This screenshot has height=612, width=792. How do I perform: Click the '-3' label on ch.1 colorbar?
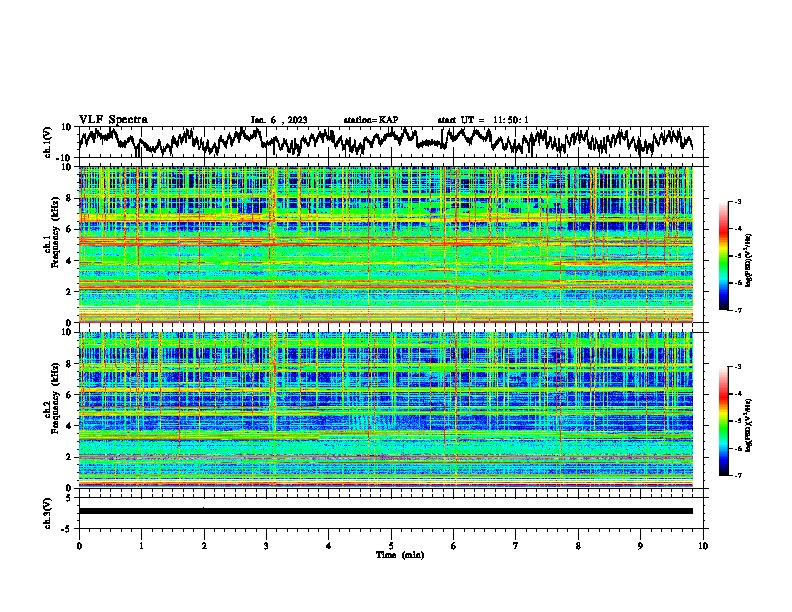737,201
